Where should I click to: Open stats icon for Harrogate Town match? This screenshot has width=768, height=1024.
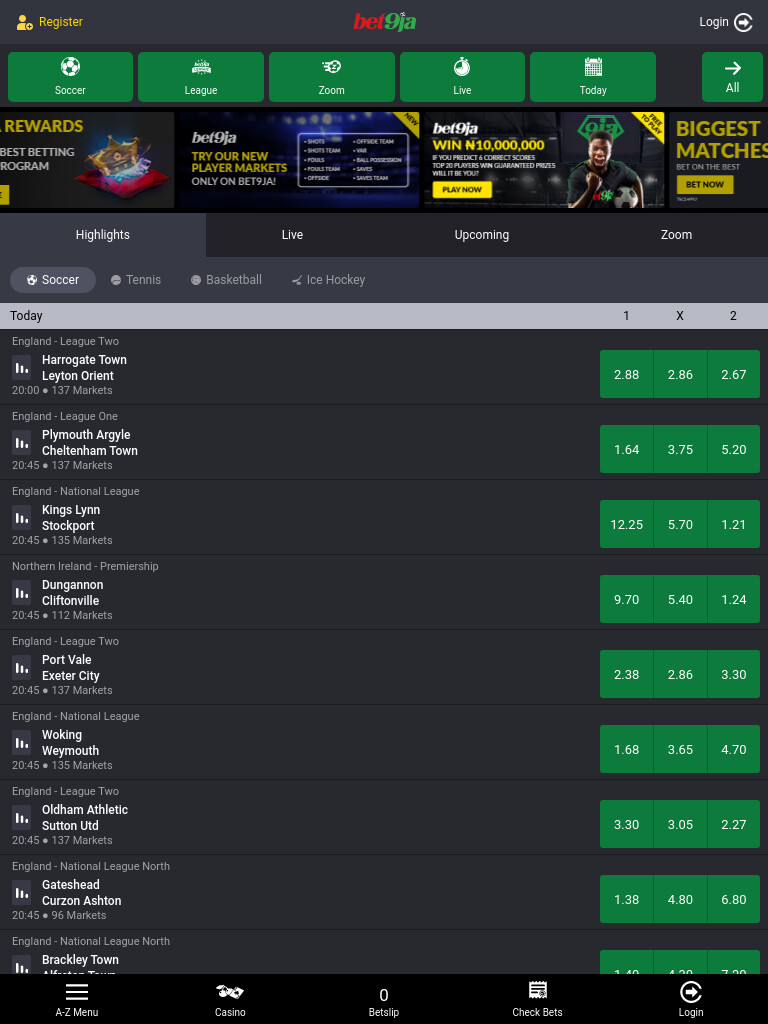click(22, 368)
